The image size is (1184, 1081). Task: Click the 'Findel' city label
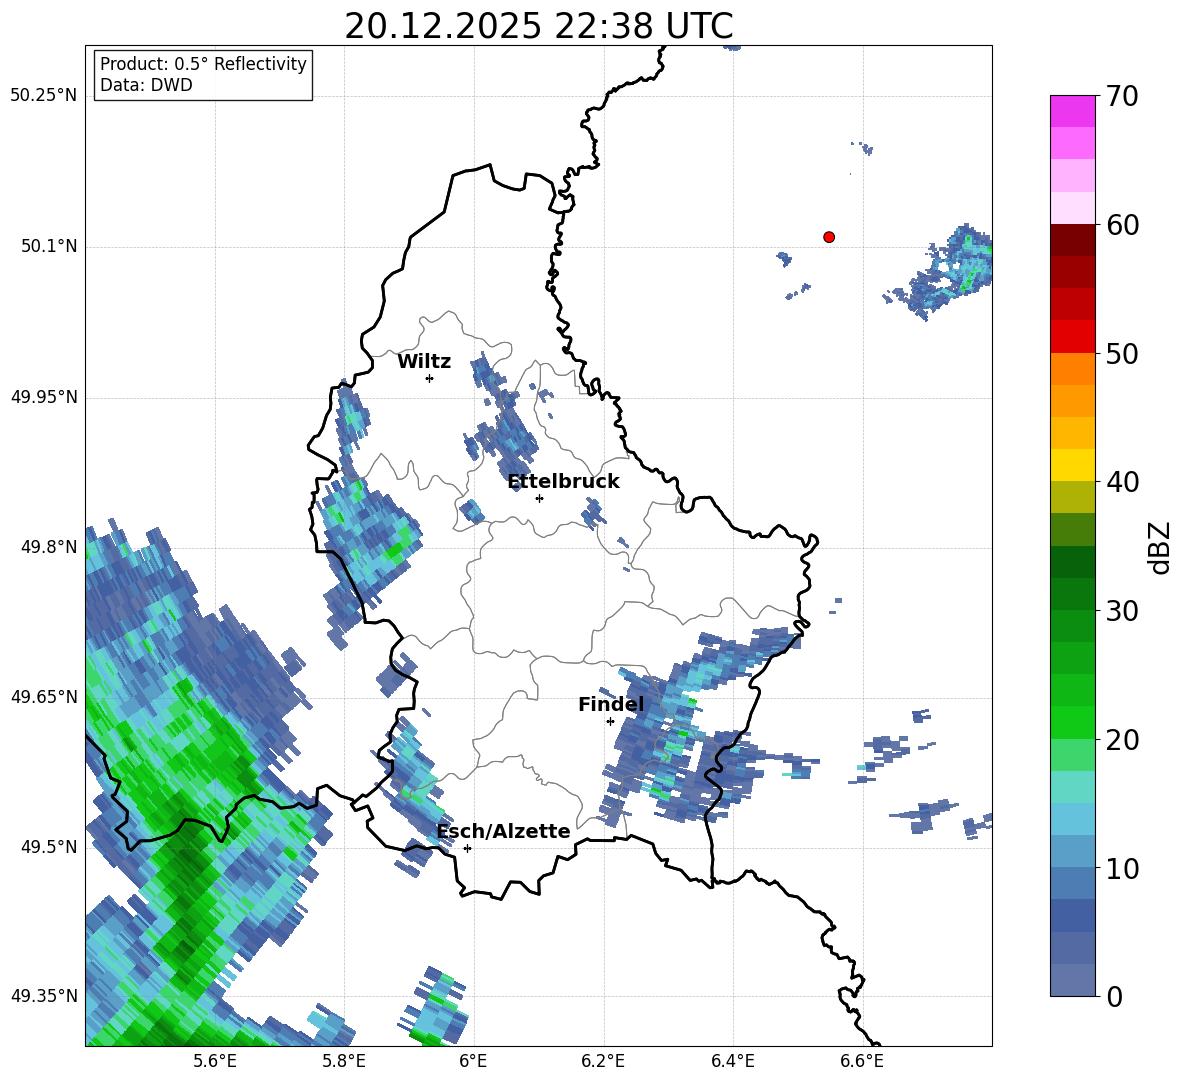click(611, 704)
